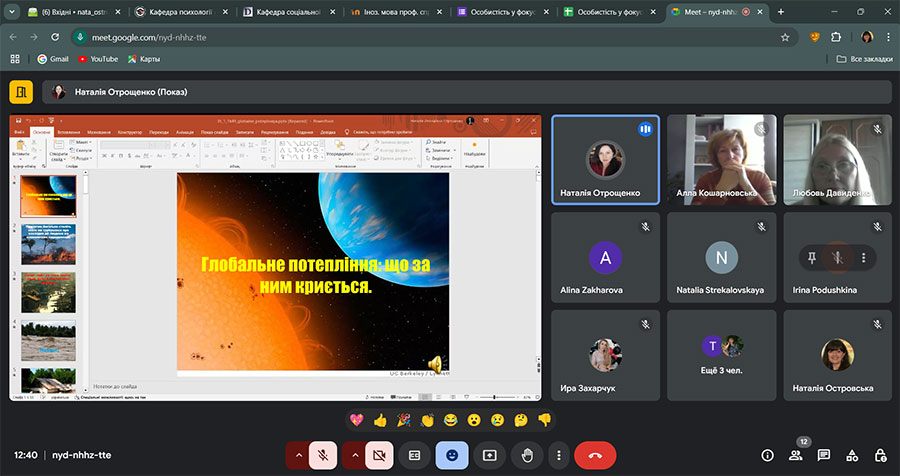Open meeting details info icon
This screenshot has width=900, height=476.
pyautogui.click(x=767, y=454)
